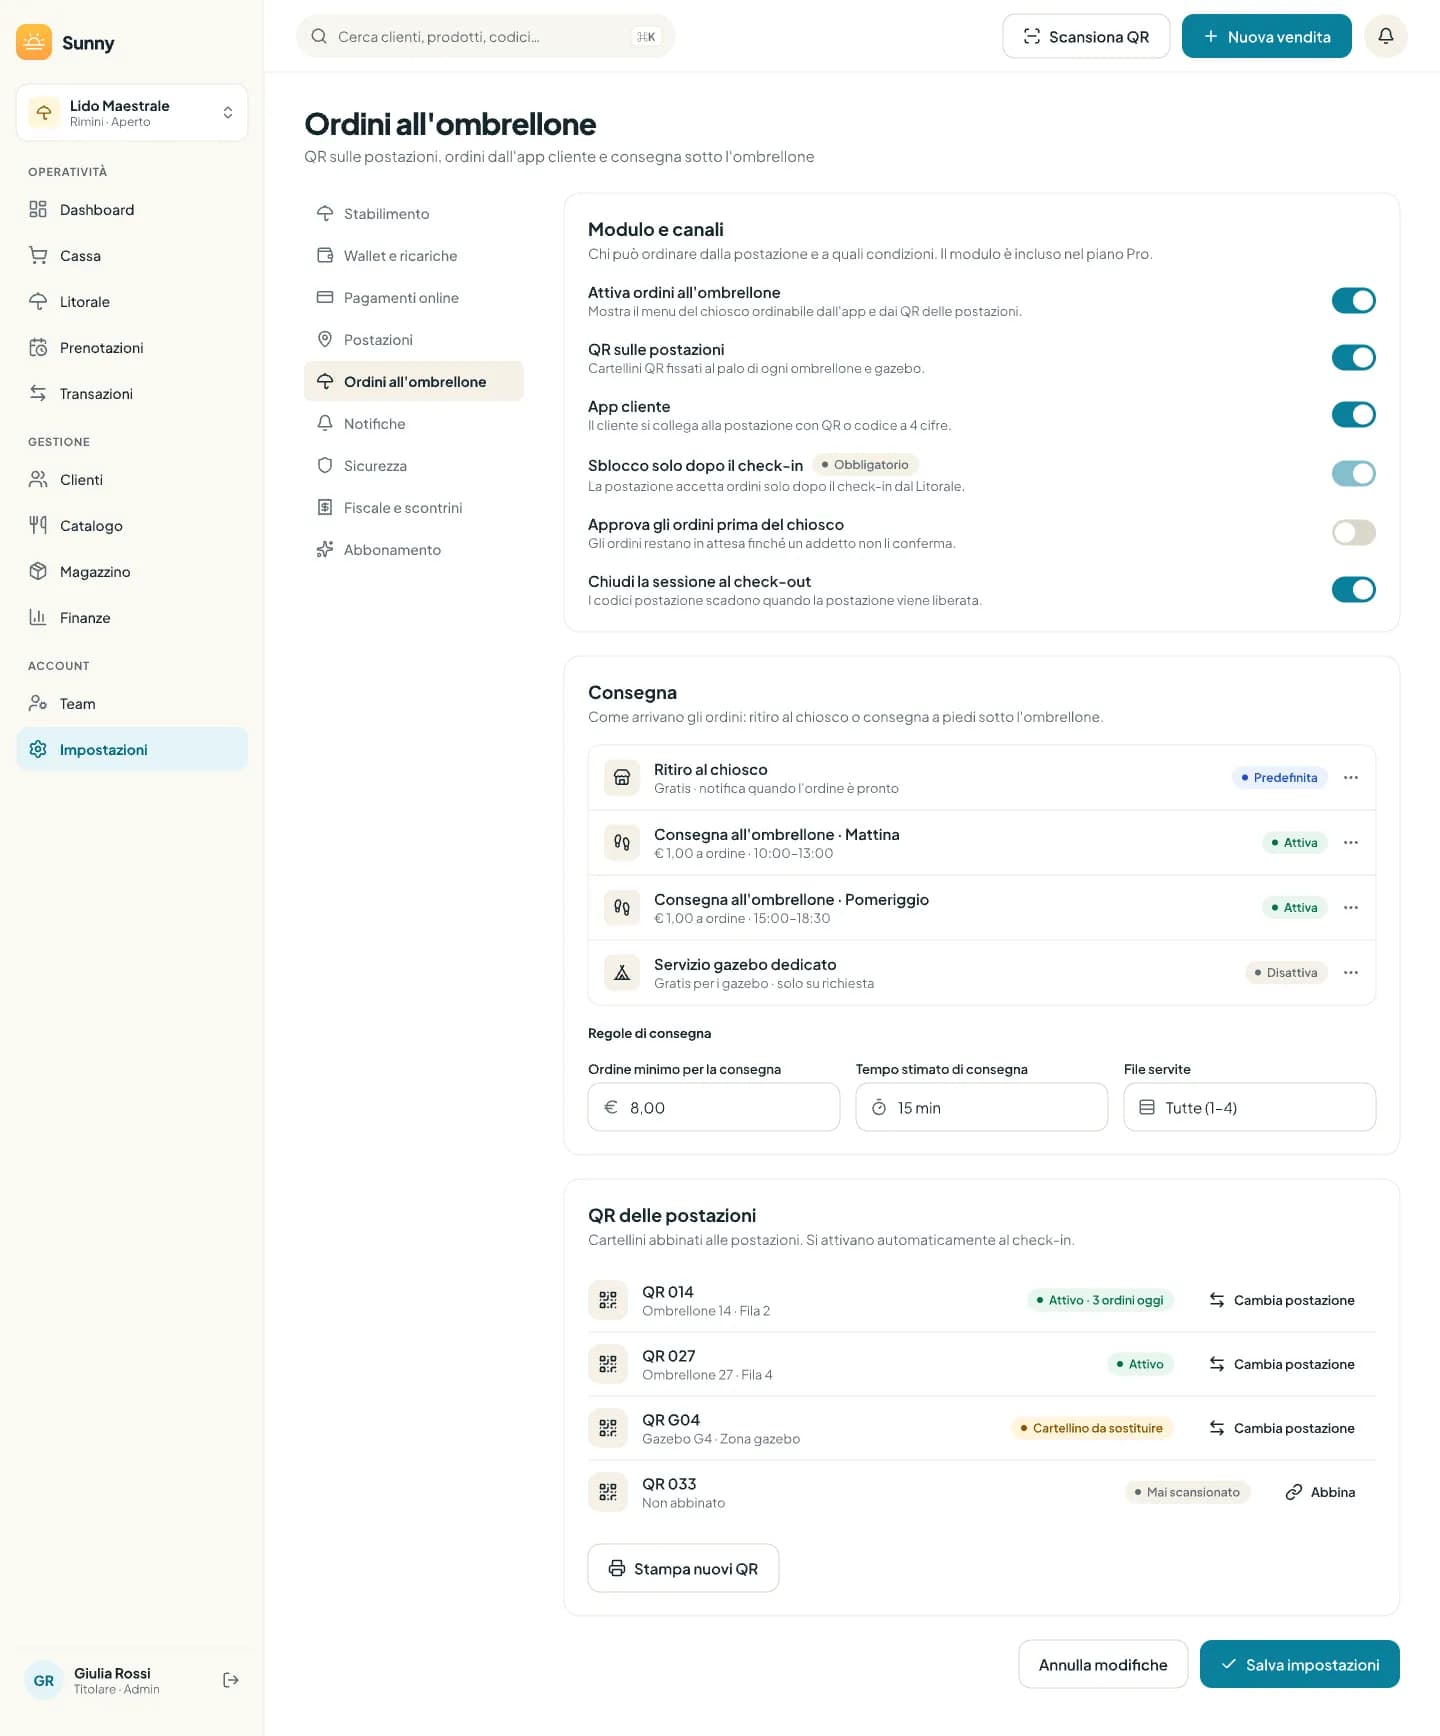Turn off Chiudi la sessione al check-out
1440x1736 pixels.
(1353, 589)
